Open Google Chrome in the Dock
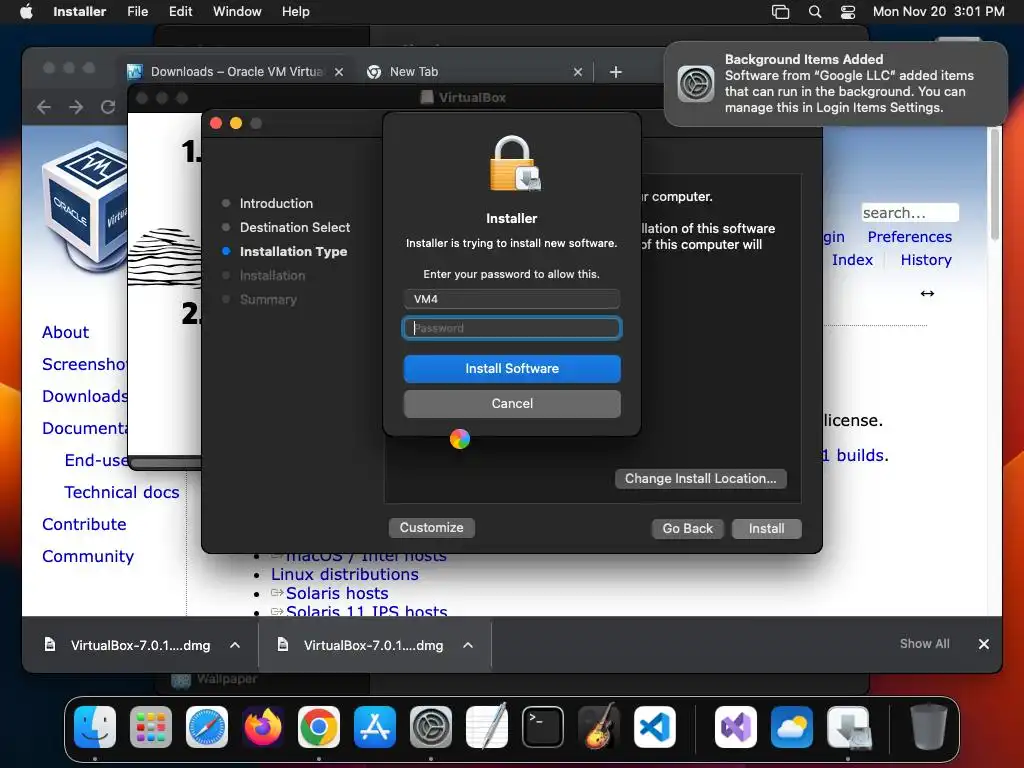1024x768 pixels. pos(319,727)
